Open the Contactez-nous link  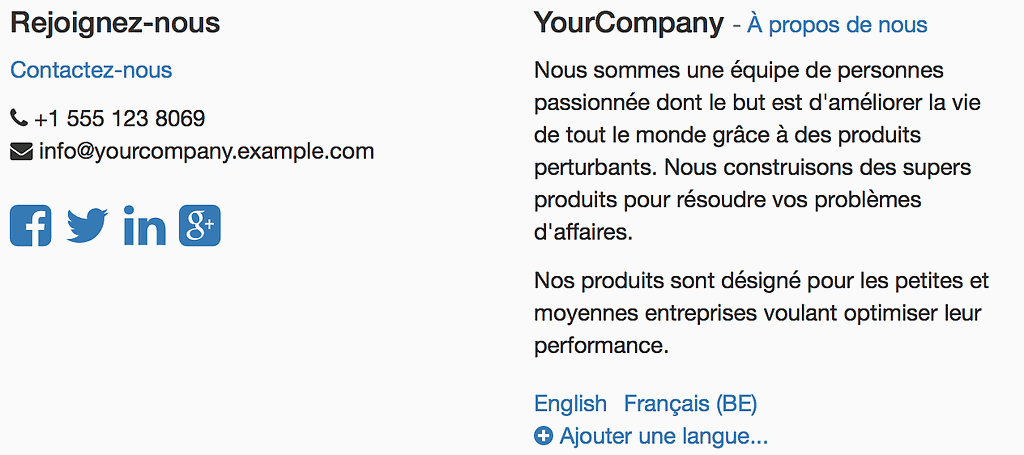click(91, 70)
